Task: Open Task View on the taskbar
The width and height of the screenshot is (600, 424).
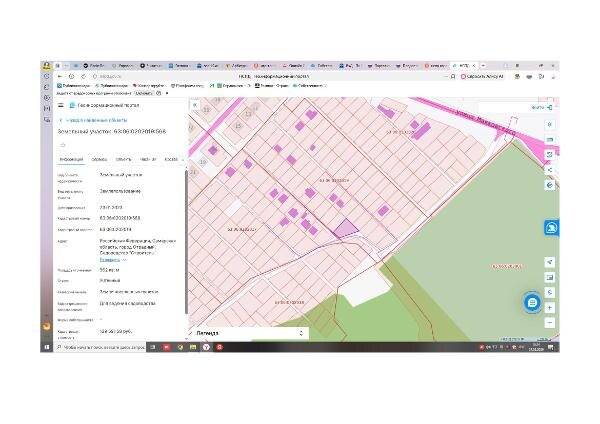Action: (x=153, y=347)
